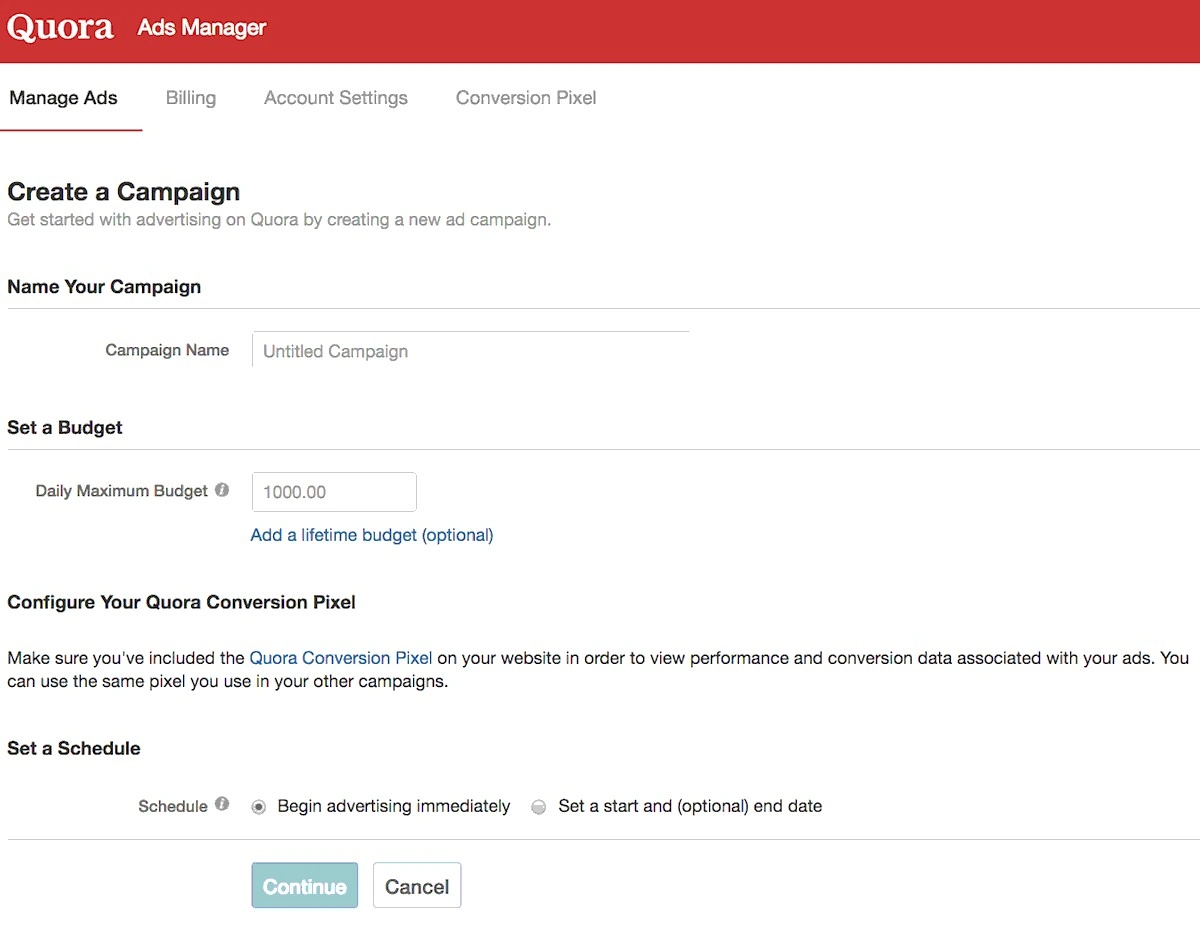
Task: Click the Daily Maximum Budget info icon
Action: pyautogui.click(x=221, y=490)
